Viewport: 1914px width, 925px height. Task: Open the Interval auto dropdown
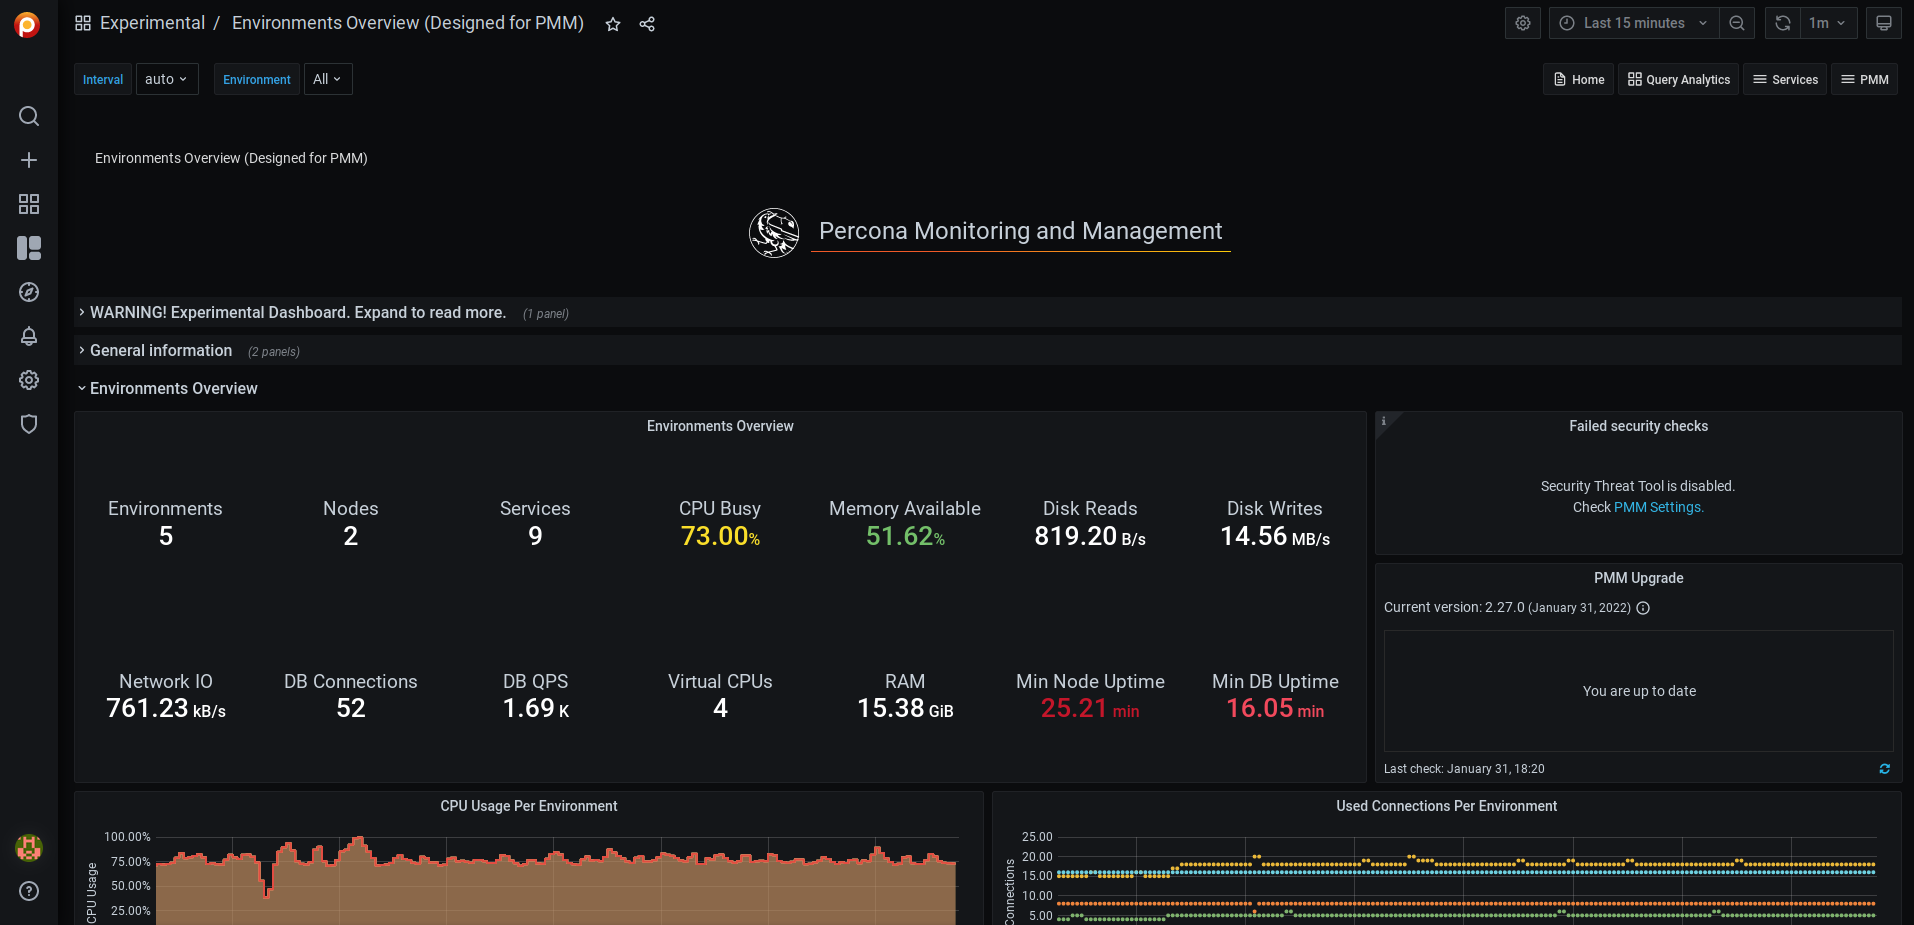(166, 79)
